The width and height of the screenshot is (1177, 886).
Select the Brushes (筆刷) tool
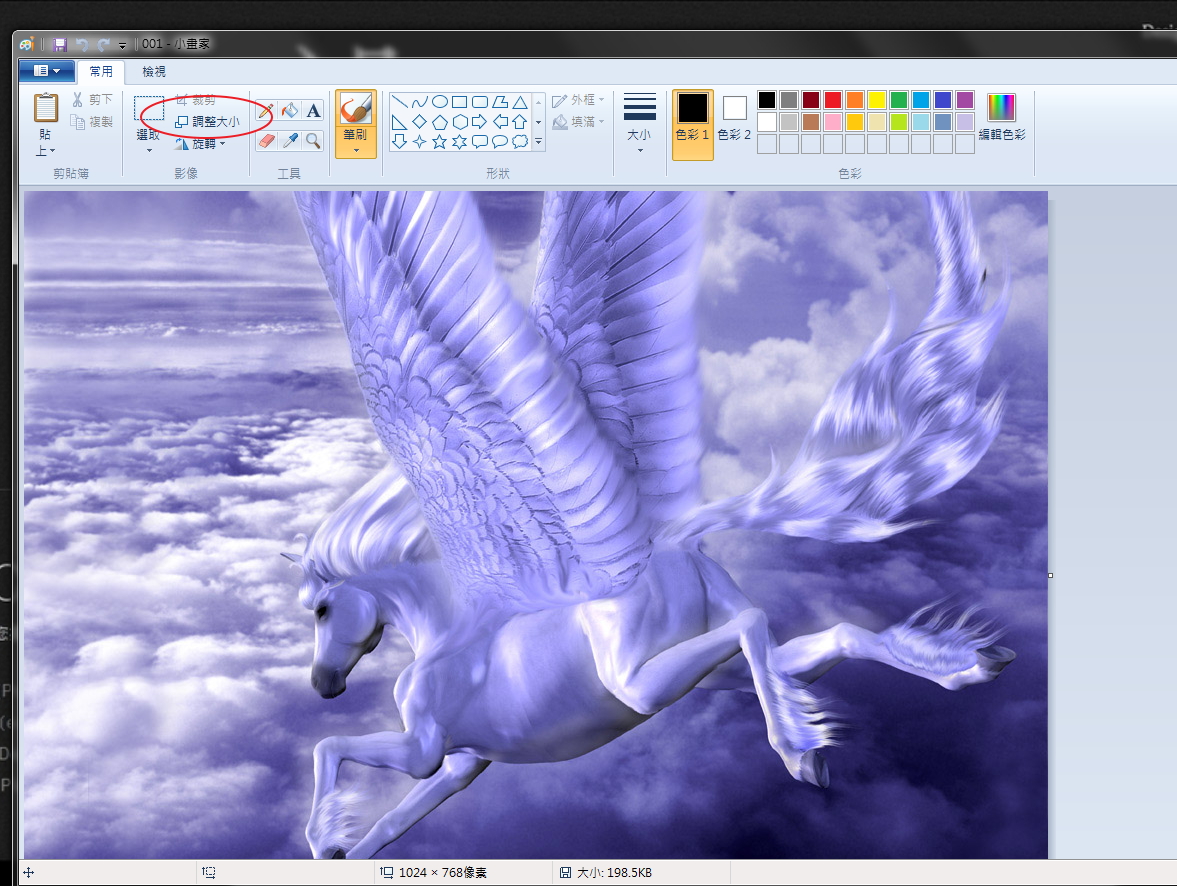[x=356, y=124]
